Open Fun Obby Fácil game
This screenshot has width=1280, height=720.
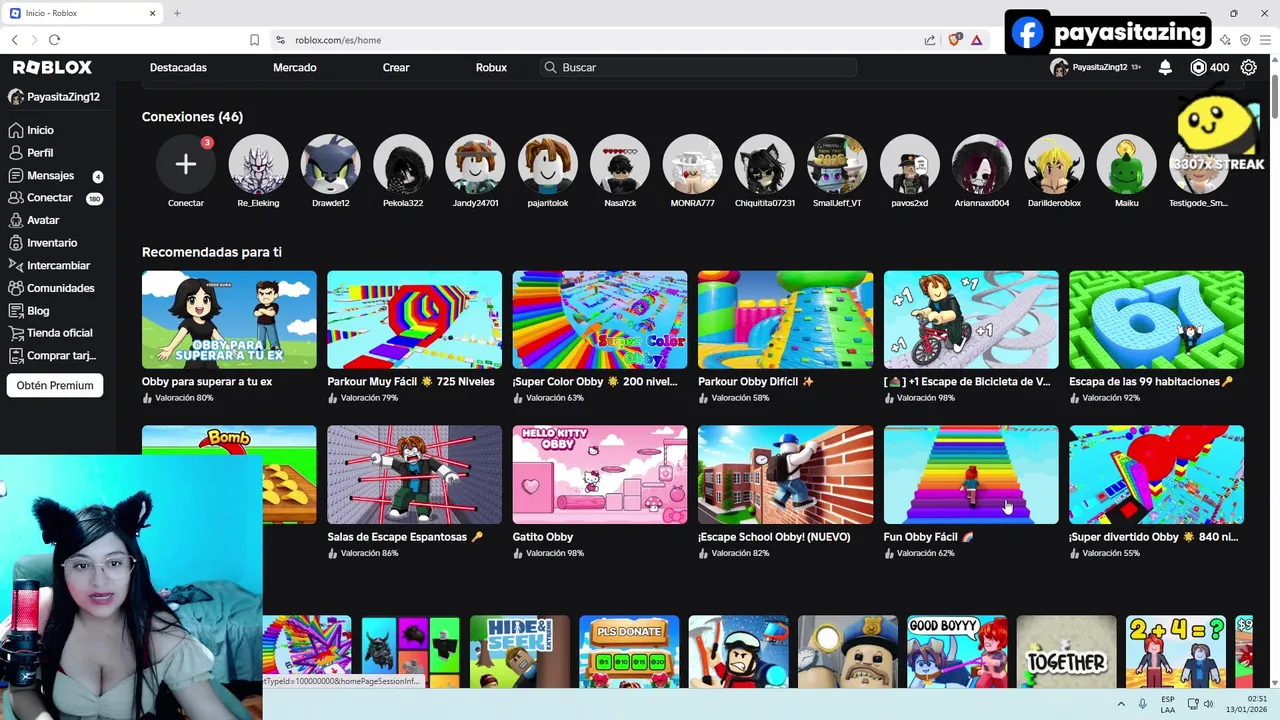[x=971, y=491]
